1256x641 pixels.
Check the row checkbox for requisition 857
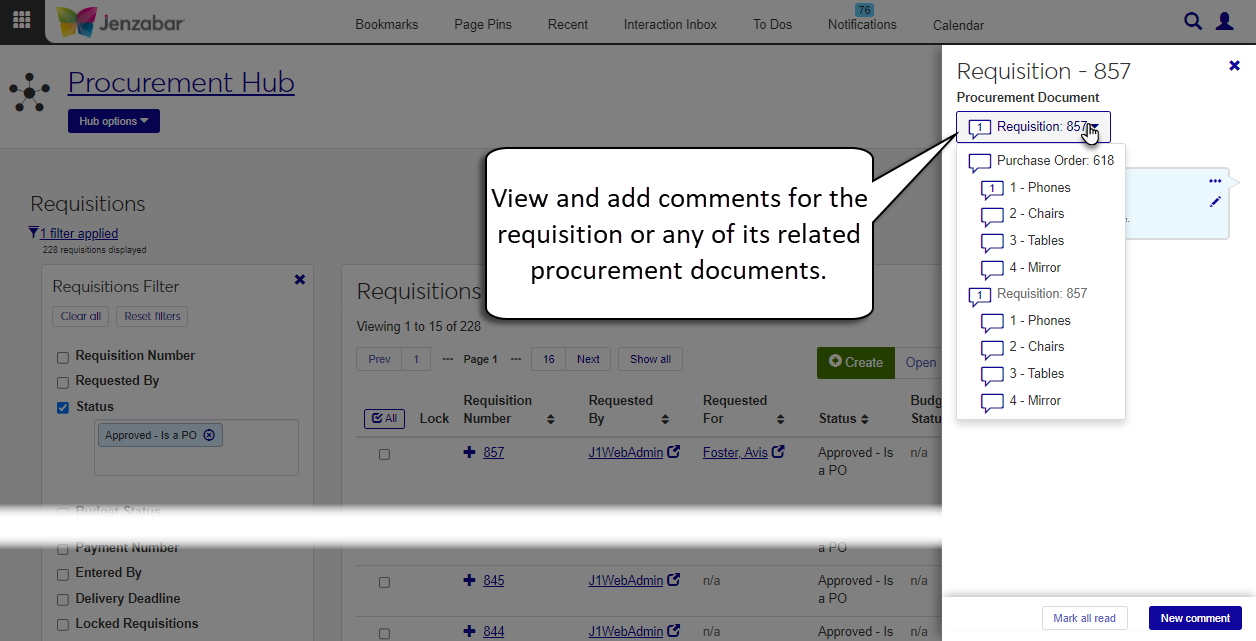point(384,454)
